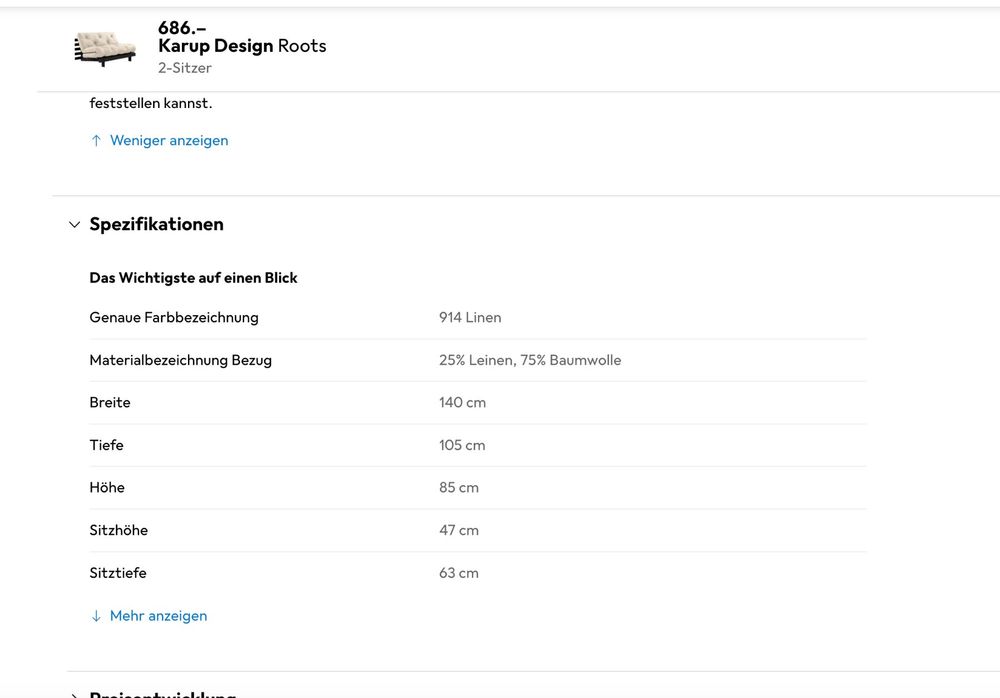Click 'Das Wichtigste auf einen Blick' heading
Viewport: 1000px width, 698px height.
point(193,278)
